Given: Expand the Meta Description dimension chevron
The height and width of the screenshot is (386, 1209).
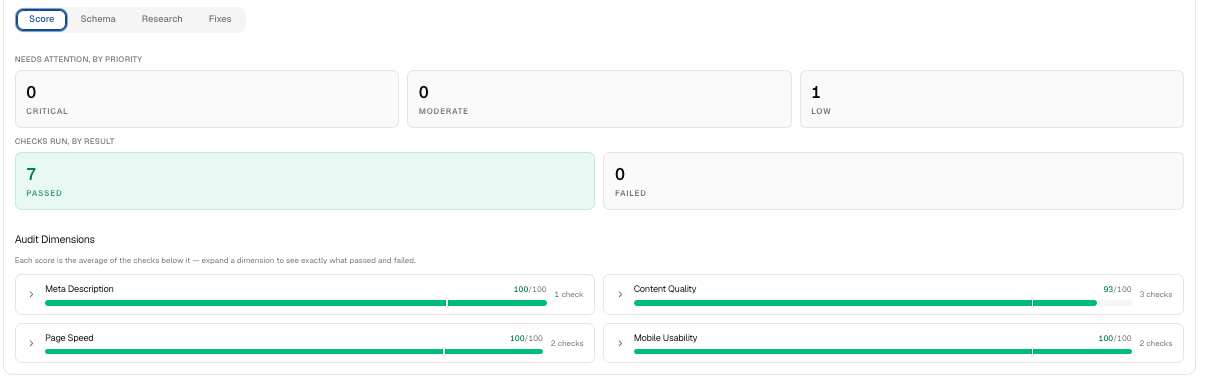Looking at the screenshot, I should point(31,295).
